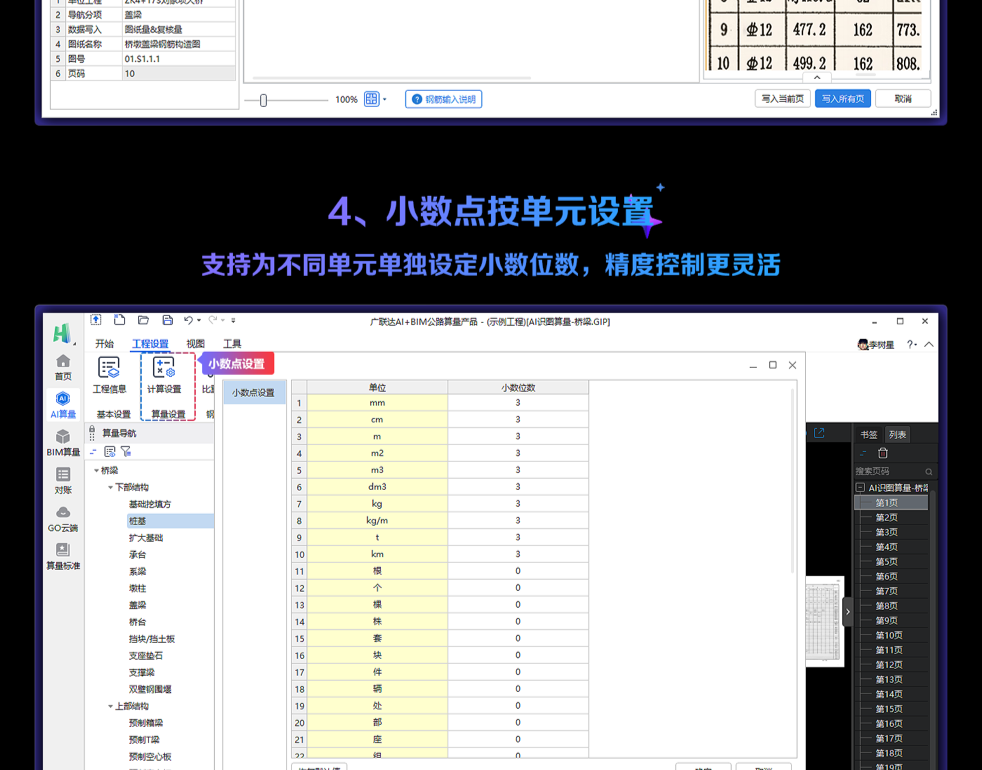Click the pop-out external link icon
This screenshot has height=770, width=982.
pos(819,433)
